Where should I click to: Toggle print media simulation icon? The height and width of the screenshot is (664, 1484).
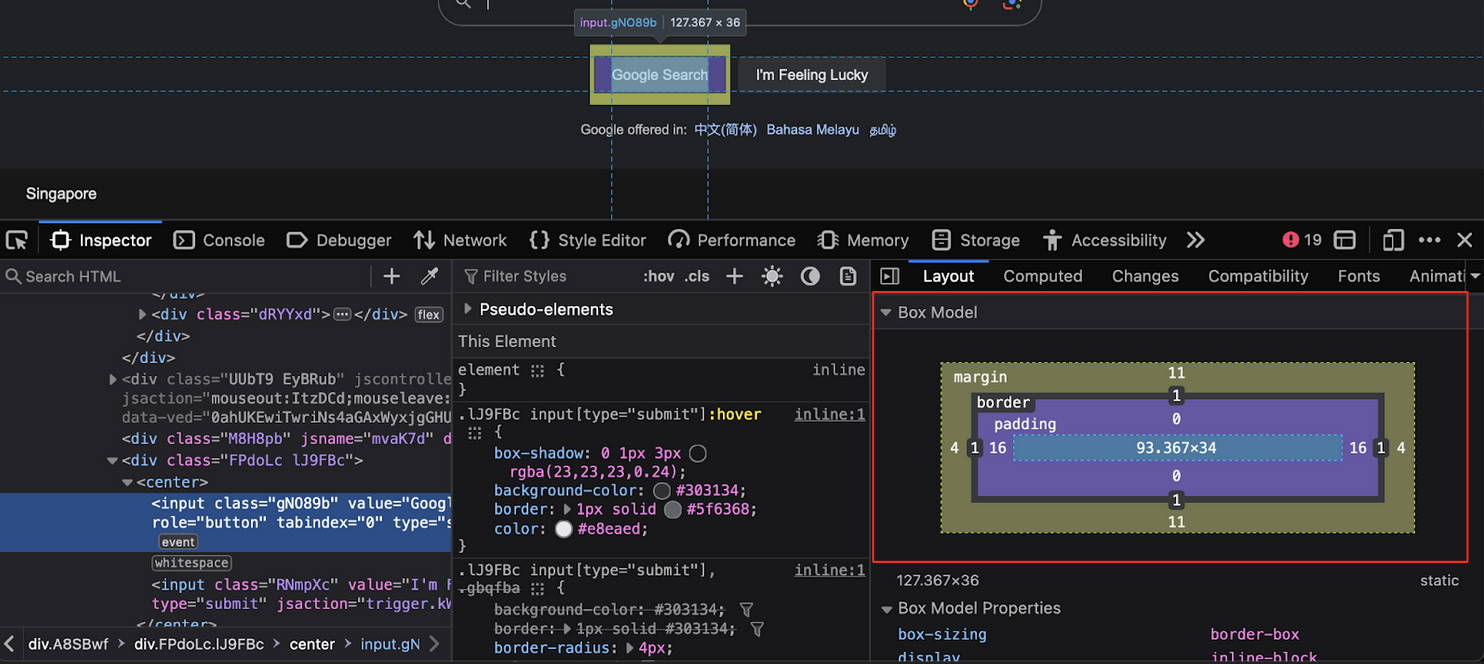click(848, 276)
